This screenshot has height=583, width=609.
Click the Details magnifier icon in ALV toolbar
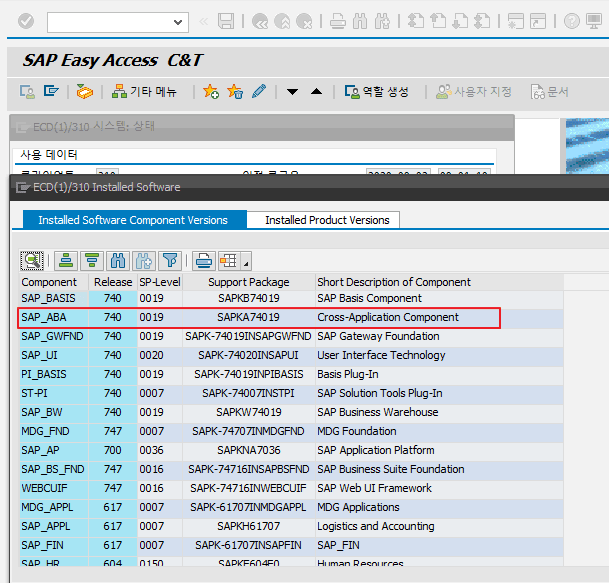click(x=33, y=260)
